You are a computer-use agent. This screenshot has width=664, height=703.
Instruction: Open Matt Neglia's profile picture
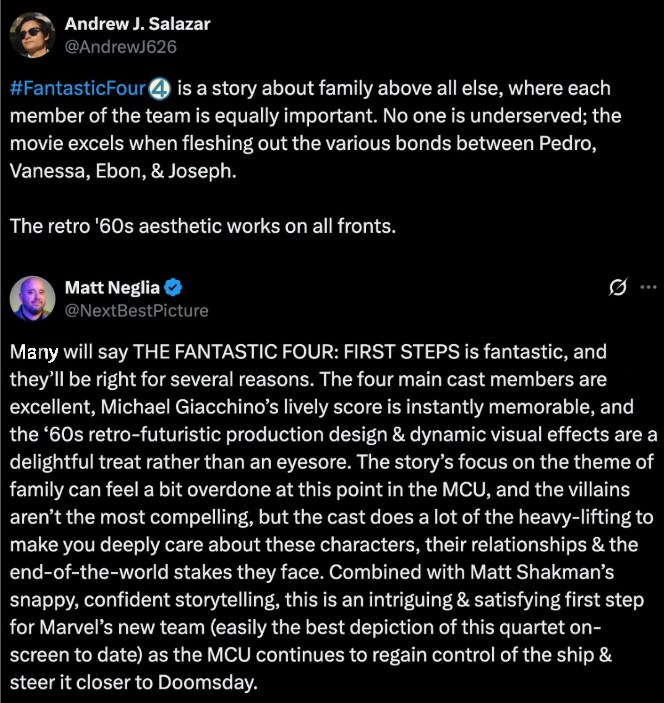32,299
